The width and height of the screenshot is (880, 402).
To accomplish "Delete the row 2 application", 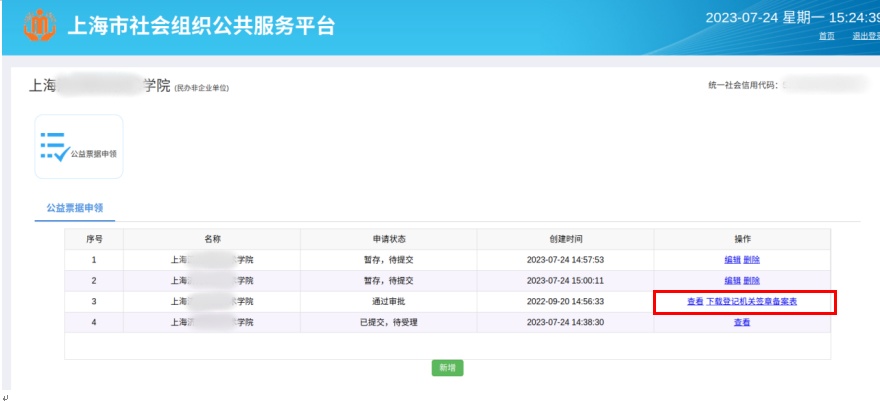I will pos(751,281).
